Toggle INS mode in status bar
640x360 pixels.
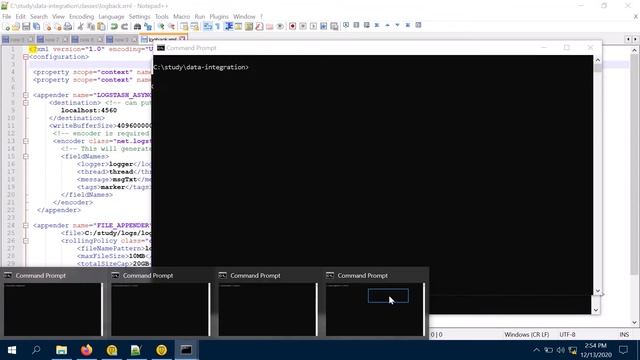tap(624, 334)
